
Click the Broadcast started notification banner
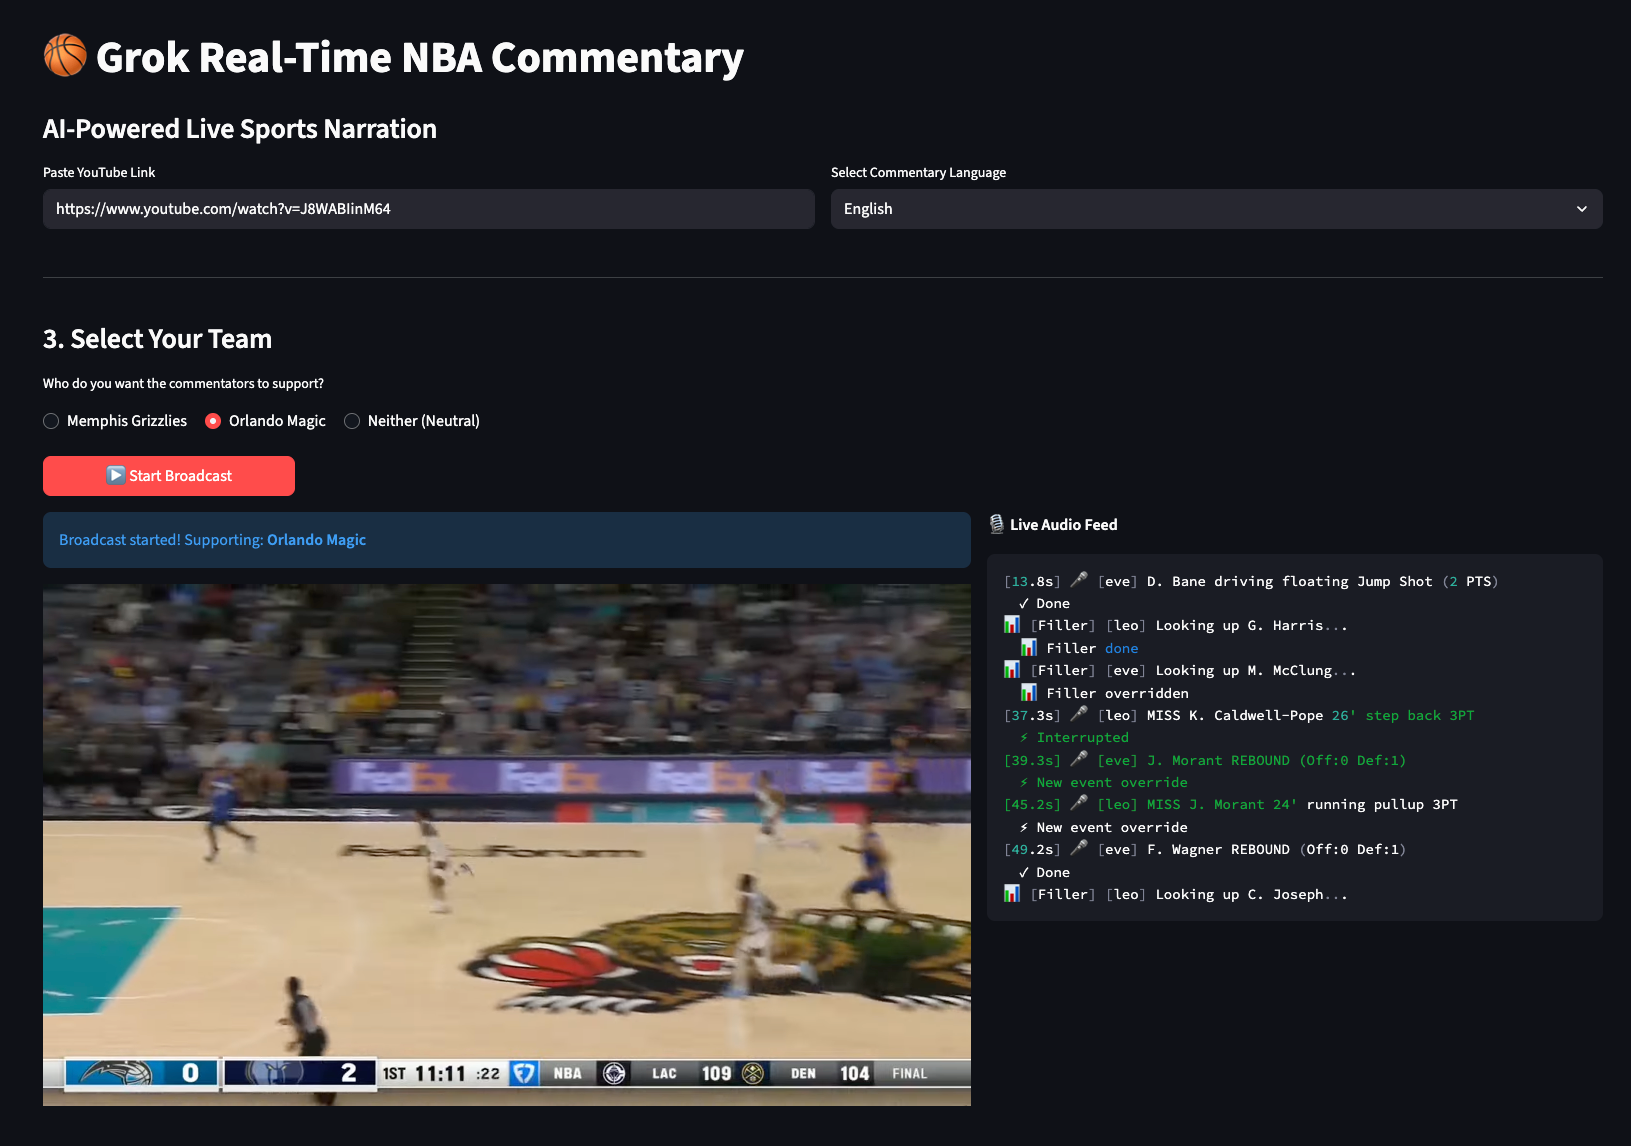507,540
